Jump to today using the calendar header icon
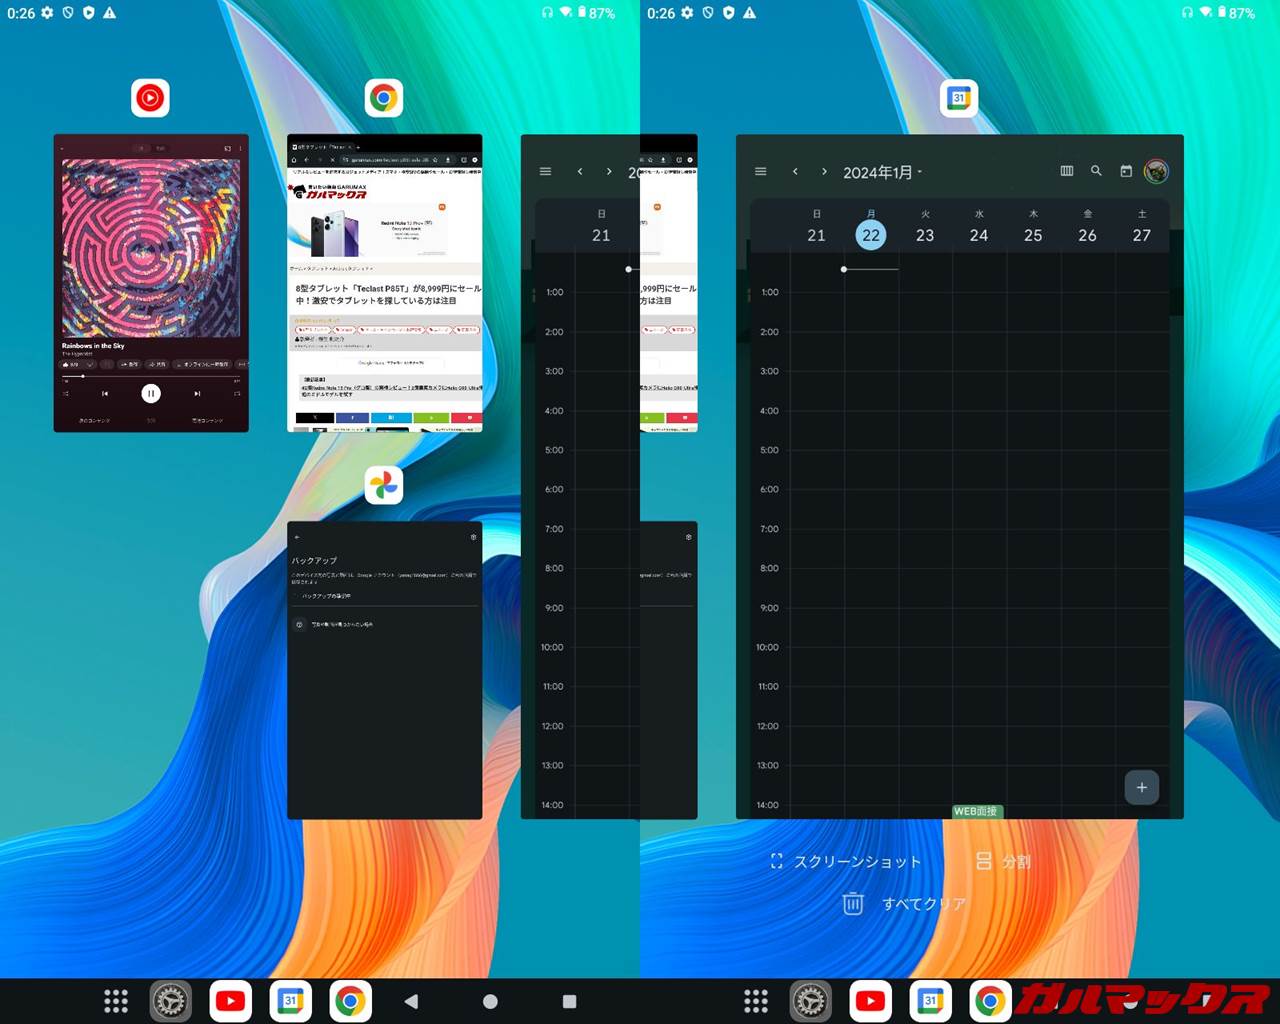 (x=1126, y=171)
